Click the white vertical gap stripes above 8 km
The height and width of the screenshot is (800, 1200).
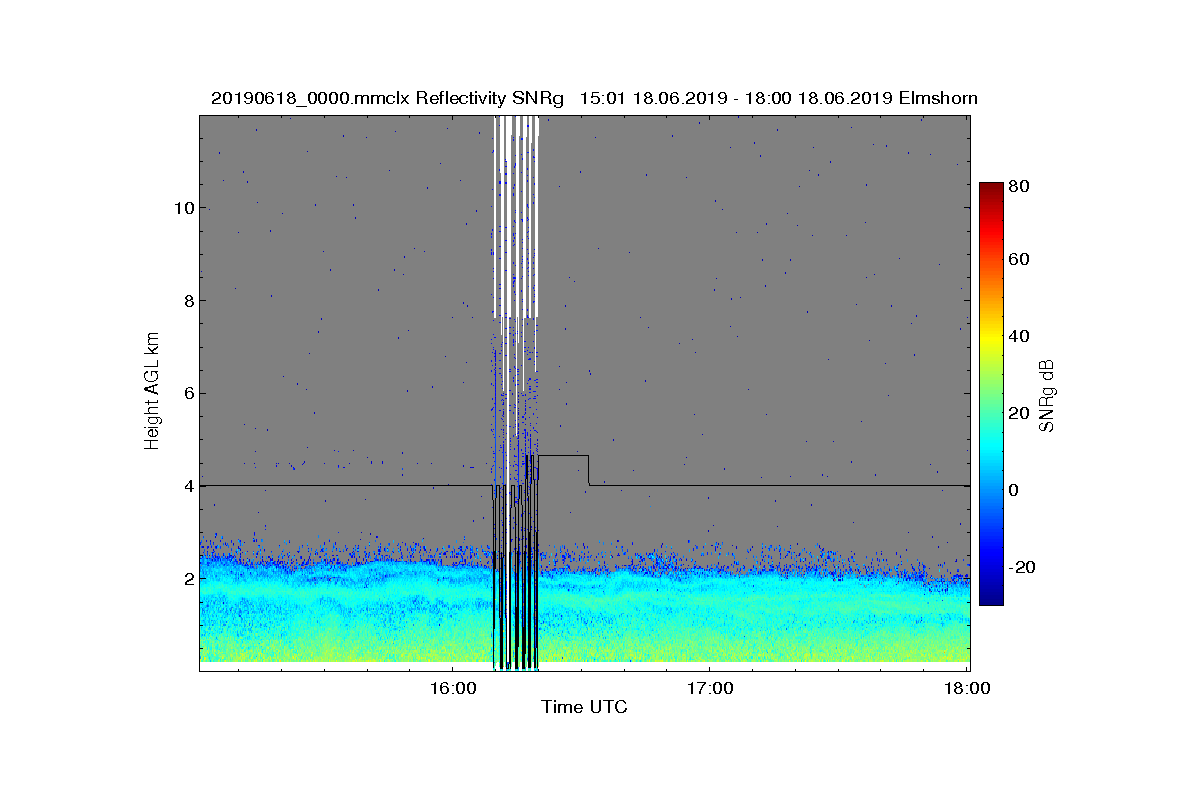pos(517,217)
